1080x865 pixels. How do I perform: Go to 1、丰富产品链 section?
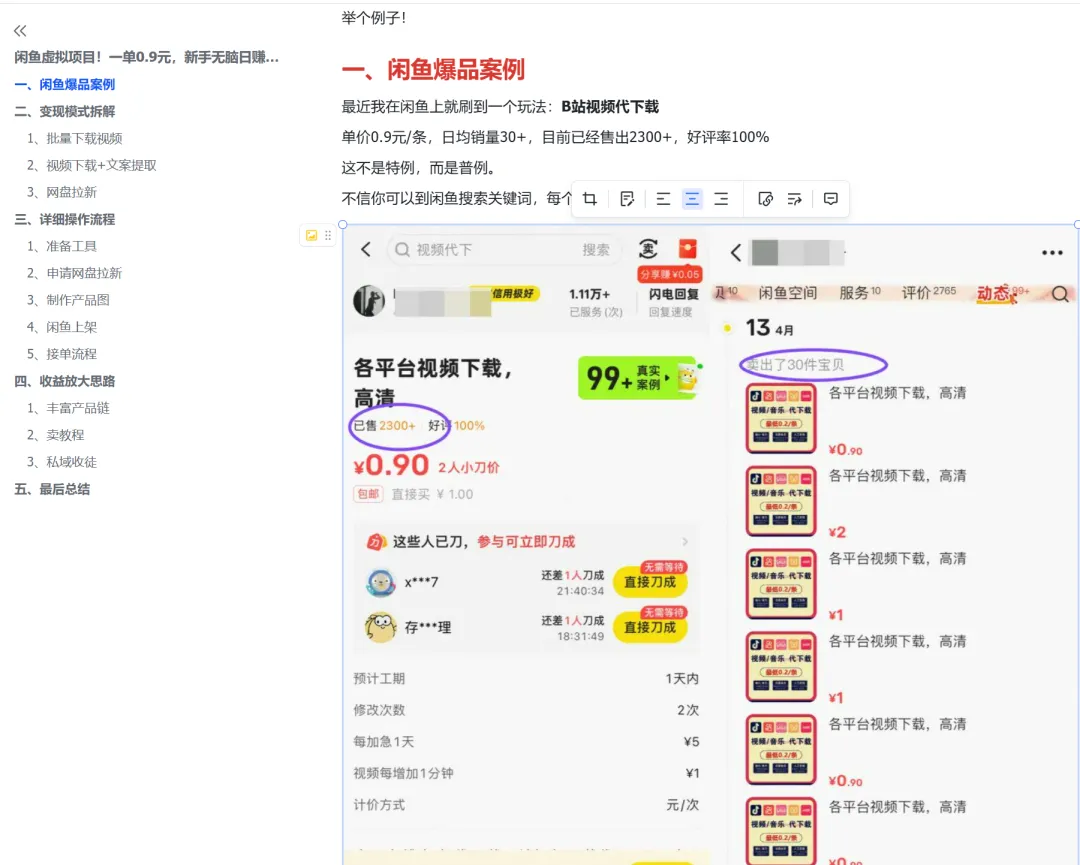click(68, 408)
